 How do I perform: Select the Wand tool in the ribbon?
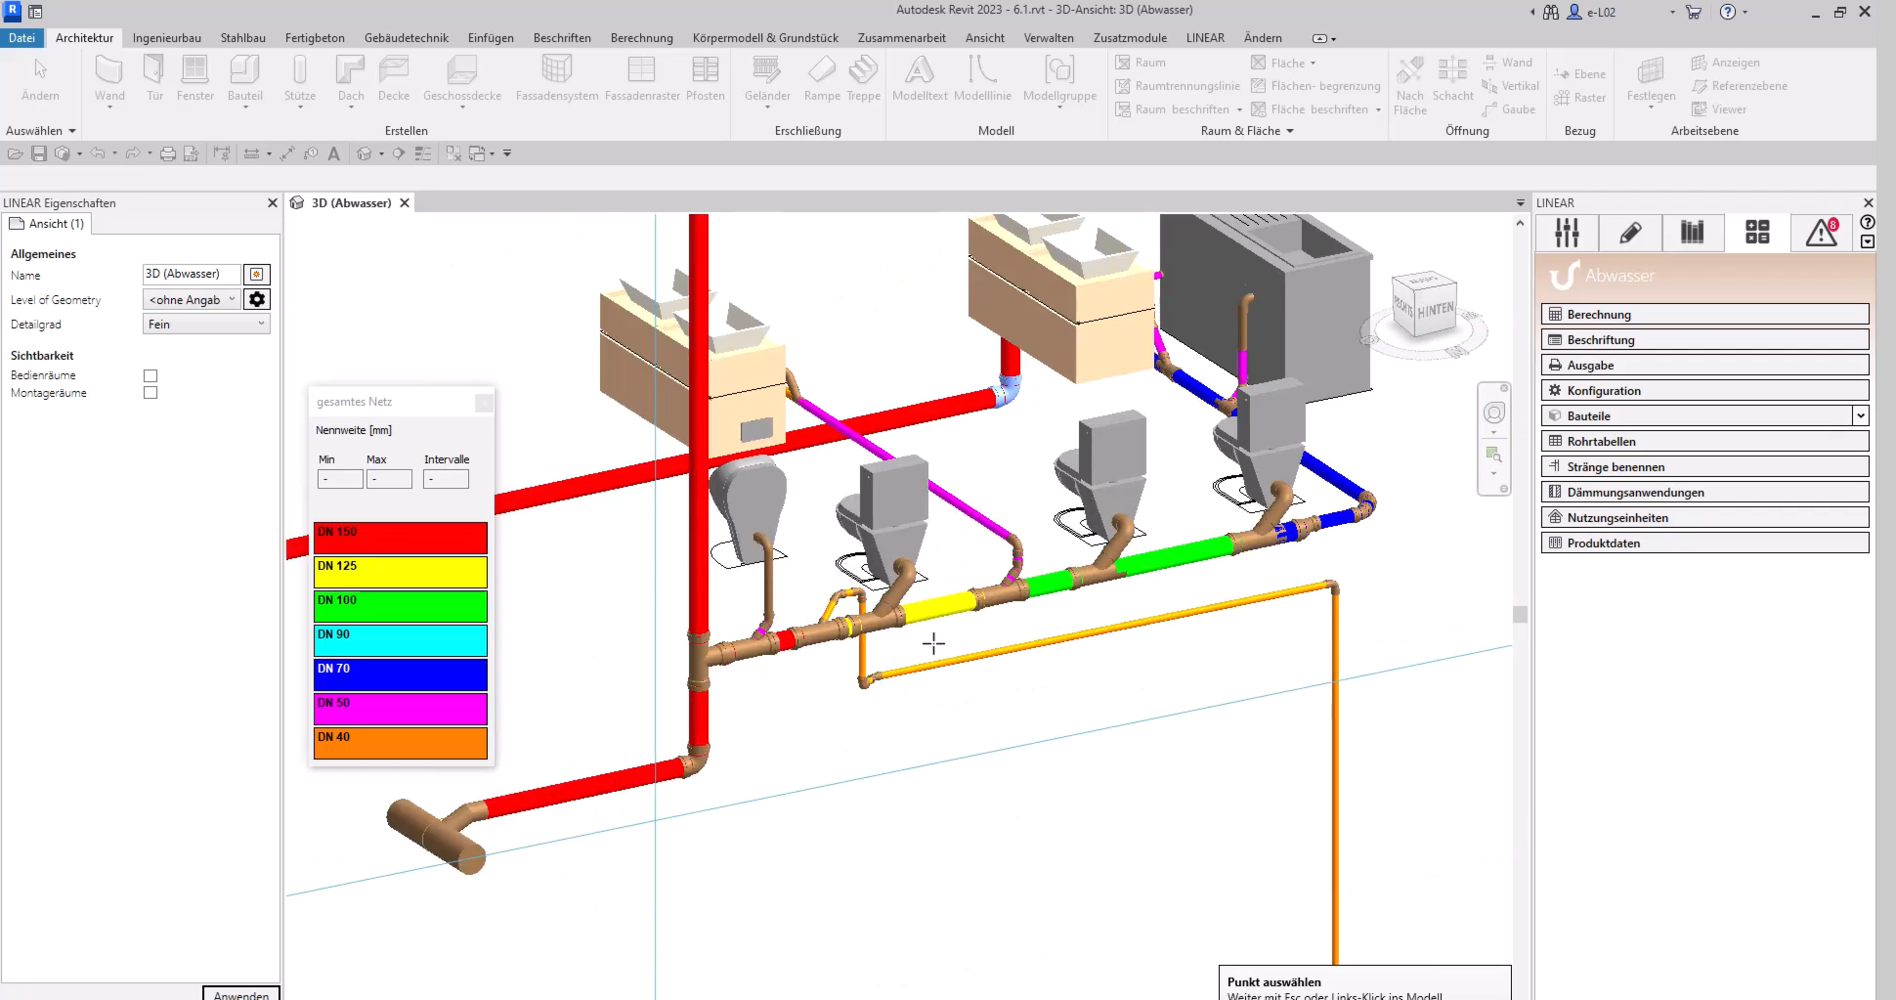[x=109, y=79]
